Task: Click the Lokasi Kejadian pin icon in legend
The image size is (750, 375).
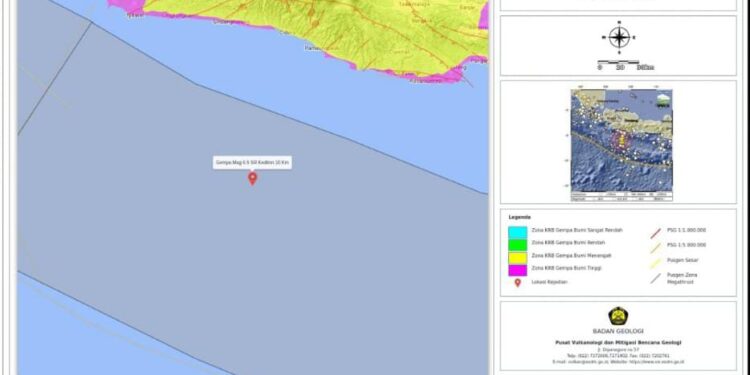Action: click(x=518, y=283)
